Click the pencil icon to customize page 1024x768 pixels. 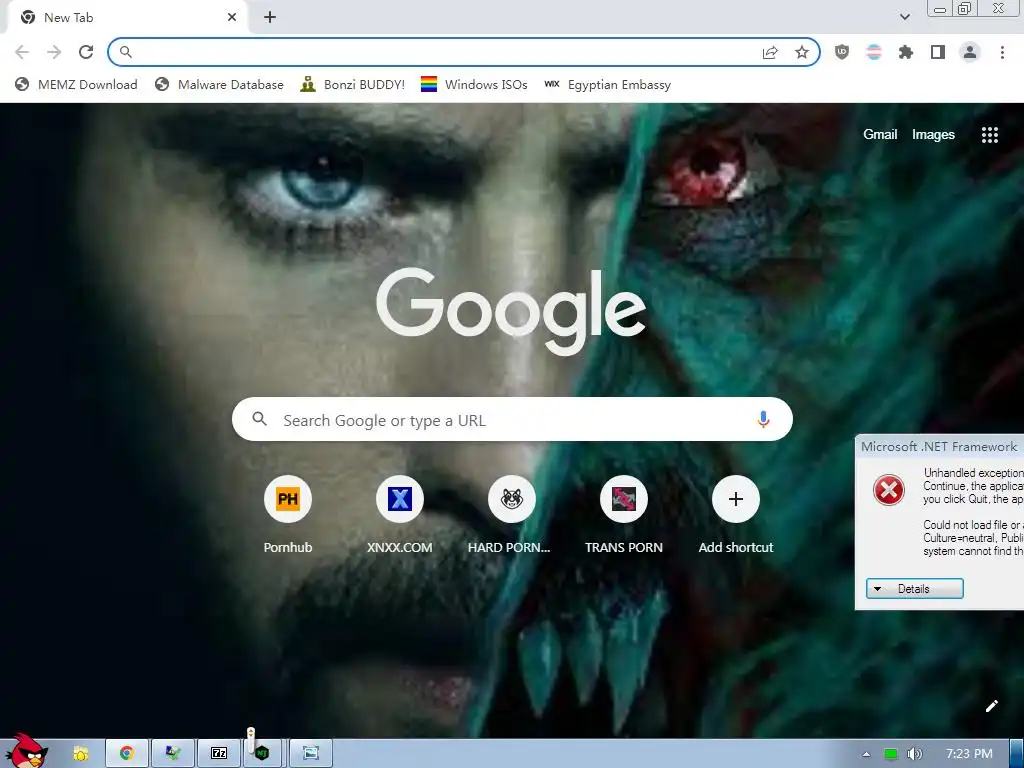991,706
